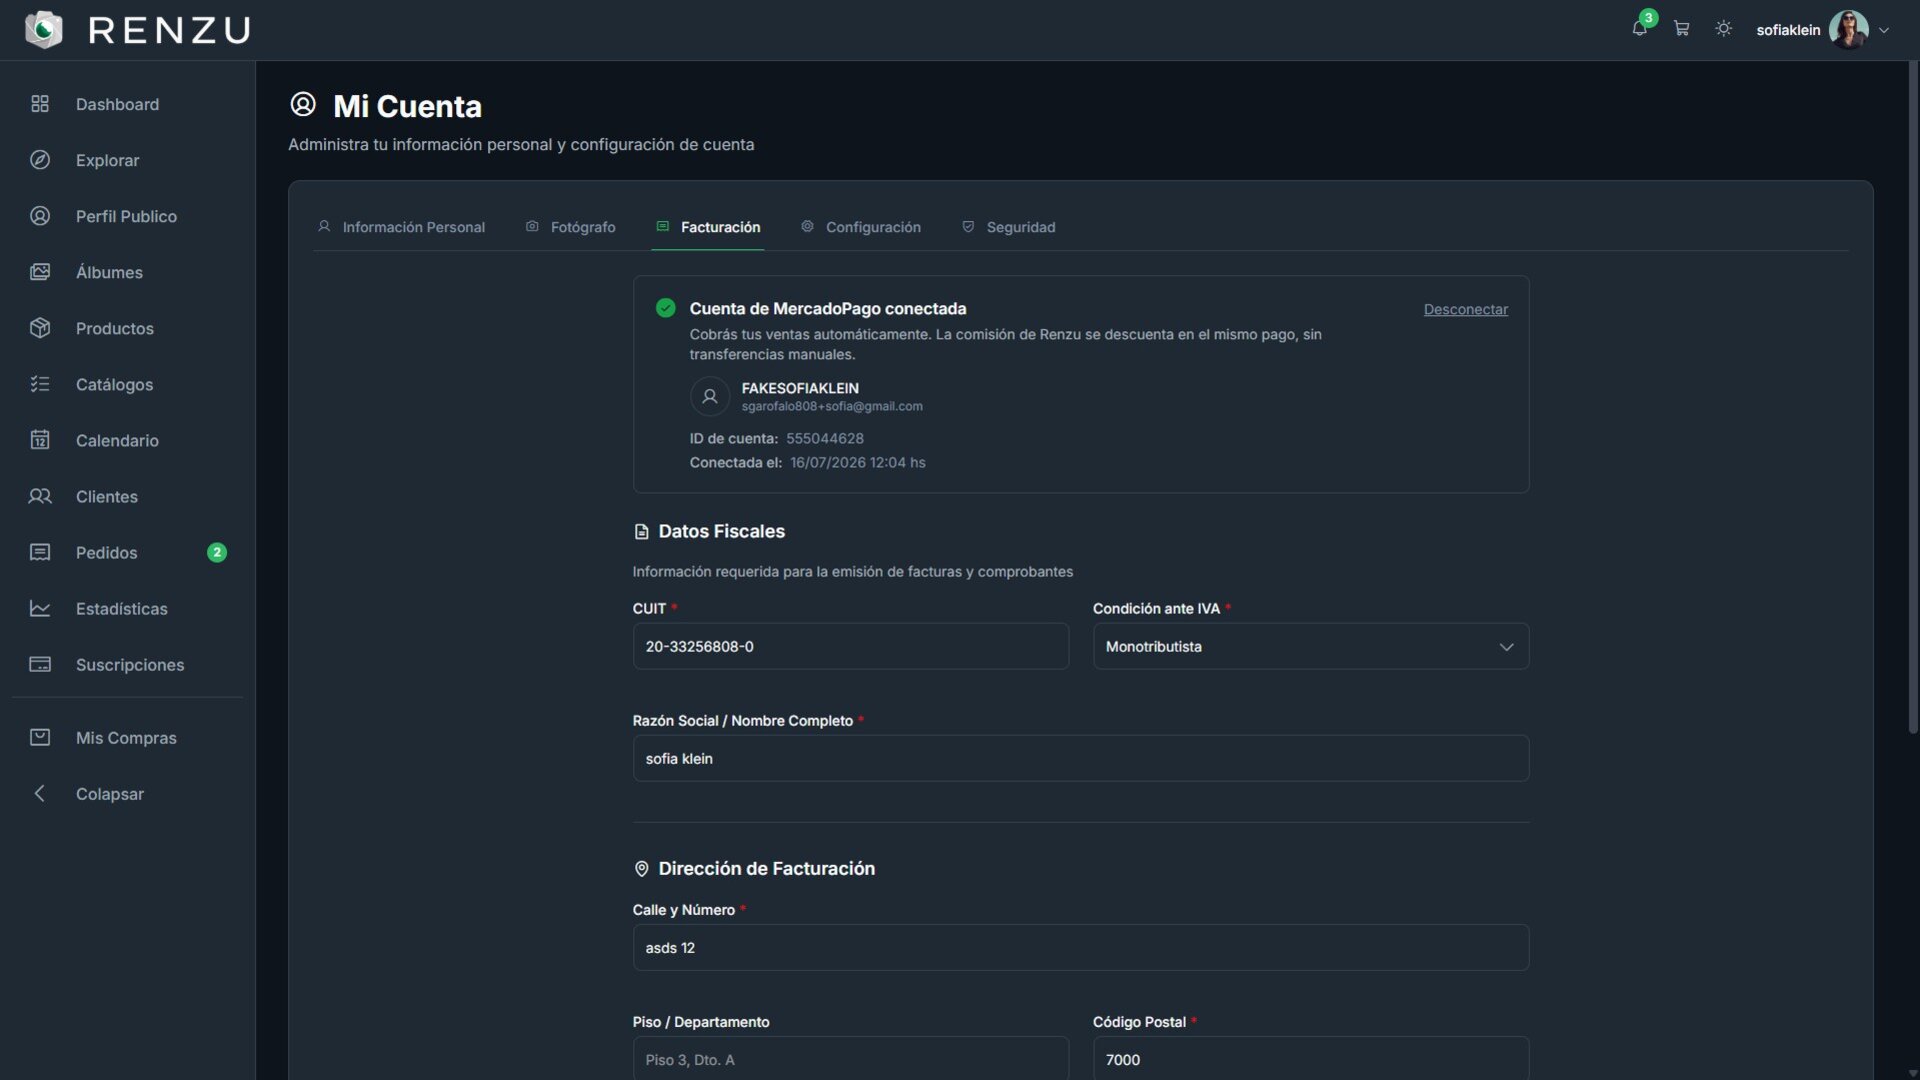Click the Pedidos badge showing 2

click(x=217, y=552)
